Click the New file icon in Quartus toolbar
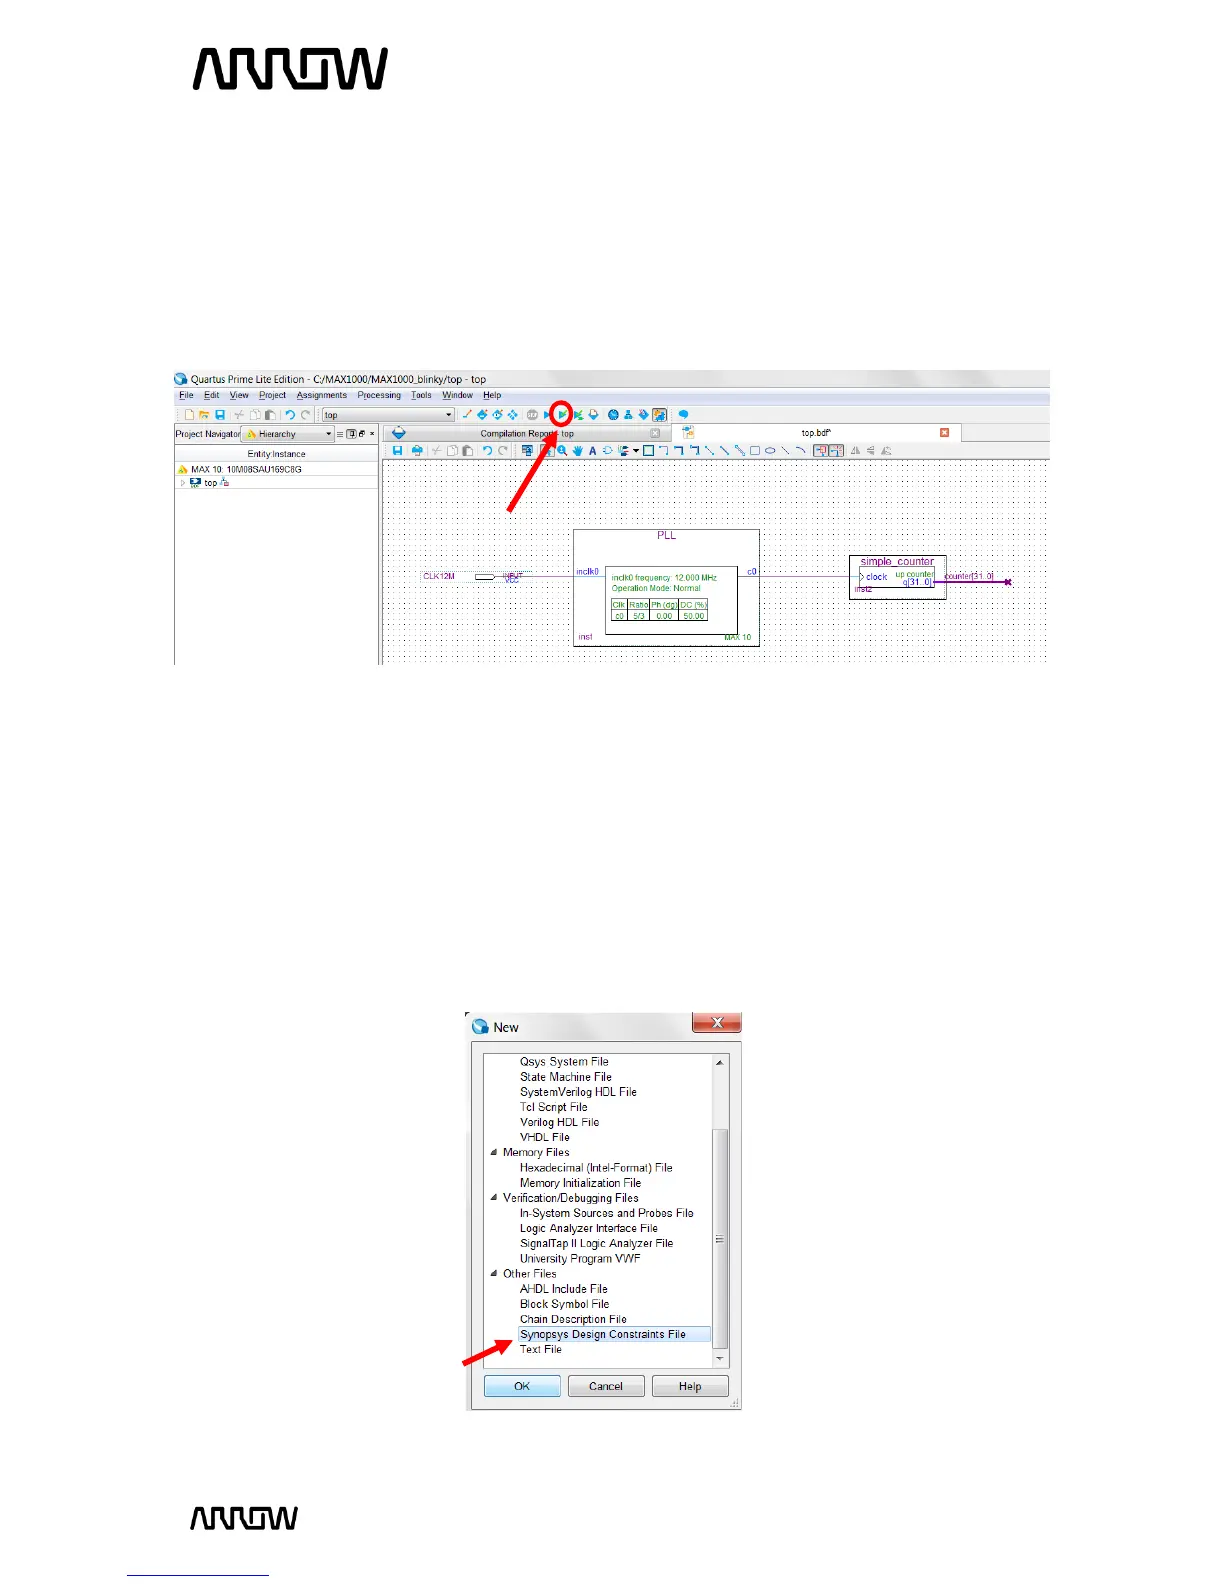This screenshot has width=1224, height=1584. pyautogui.click(x=189, y=415)
